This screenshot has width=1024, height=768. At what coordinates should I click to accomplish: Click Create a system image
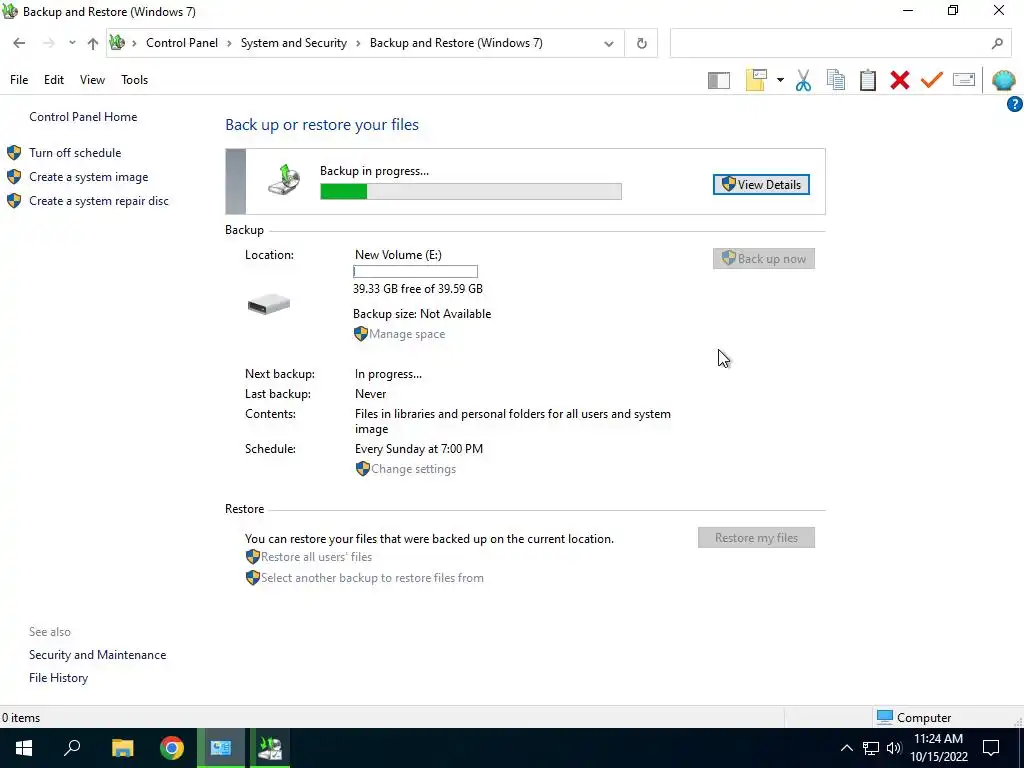[88, 177]
